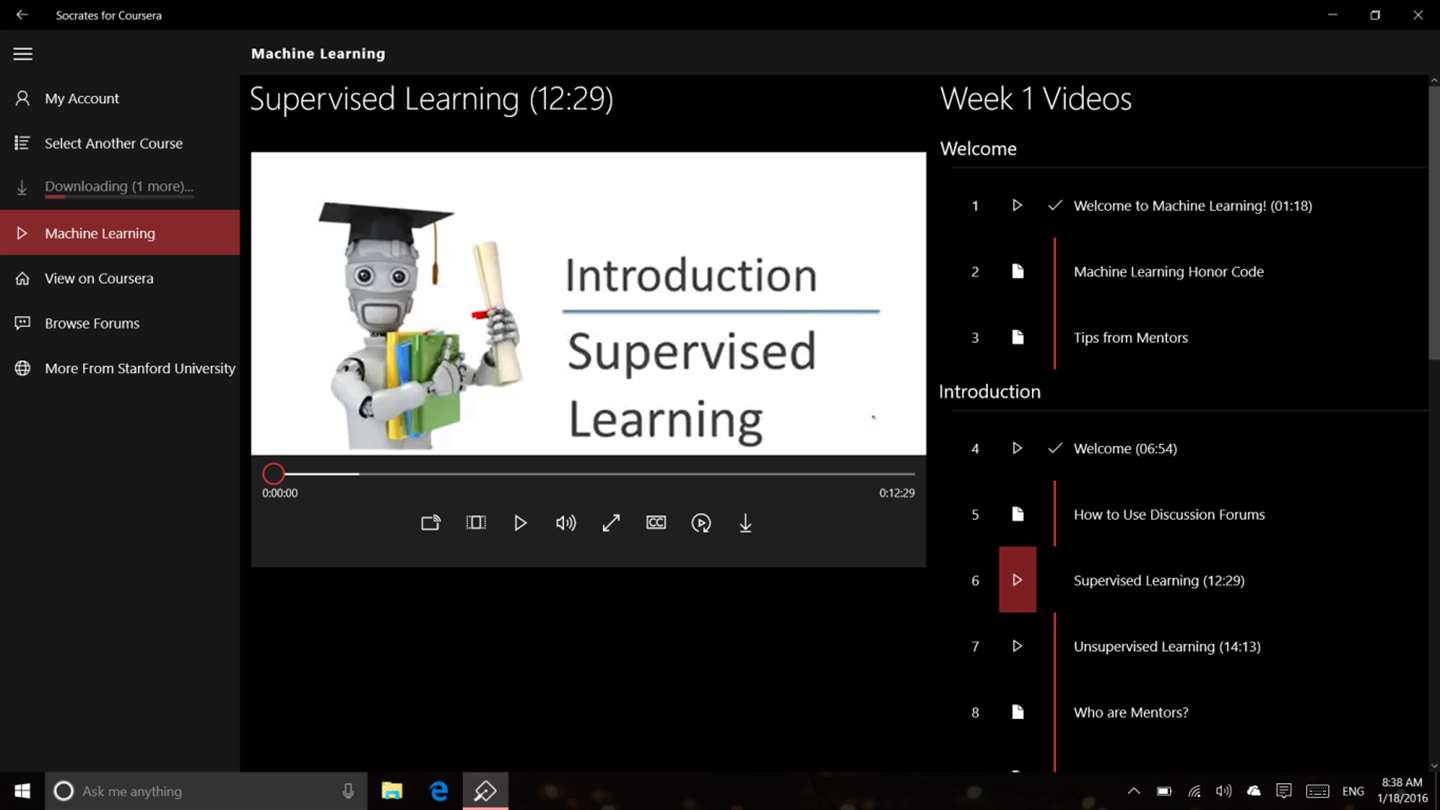1440x810 pixels.
Task: Select the 'How to Use Discussion Forums' title
Action: [x=1169, y=515]
